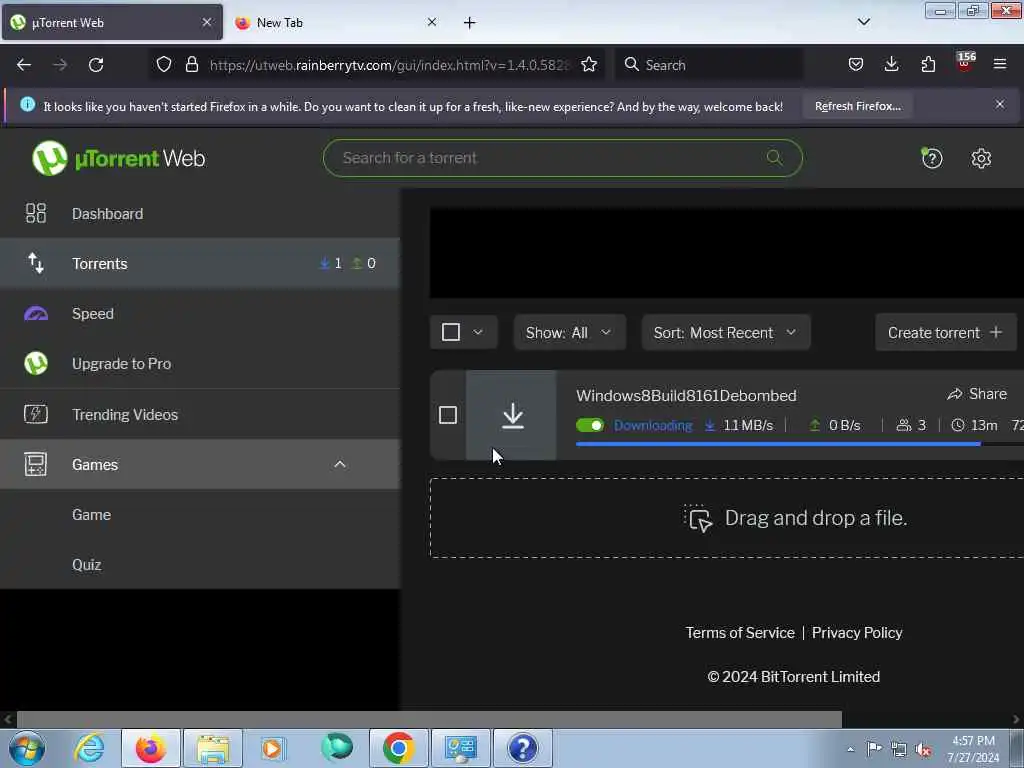This screenshot has height=768, width=1024.
Task: Open the Firefox downloads icon
Action: tap(891, 65)
